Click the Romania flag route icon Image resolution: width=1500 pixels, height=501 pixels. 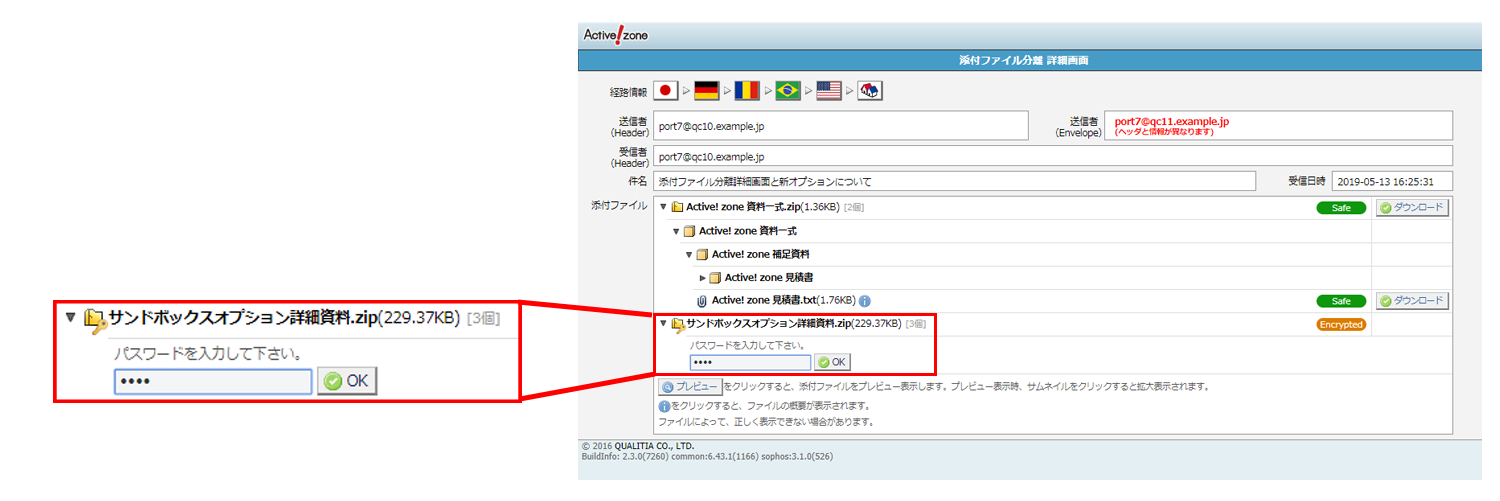point(747,91)
